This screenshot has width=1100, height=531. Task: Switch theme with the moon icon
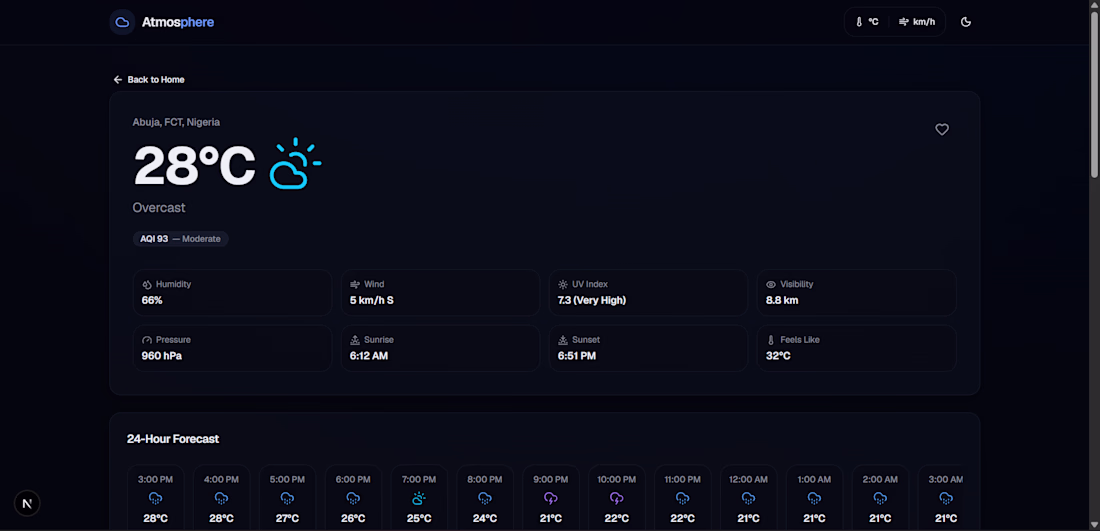point(966,22)
